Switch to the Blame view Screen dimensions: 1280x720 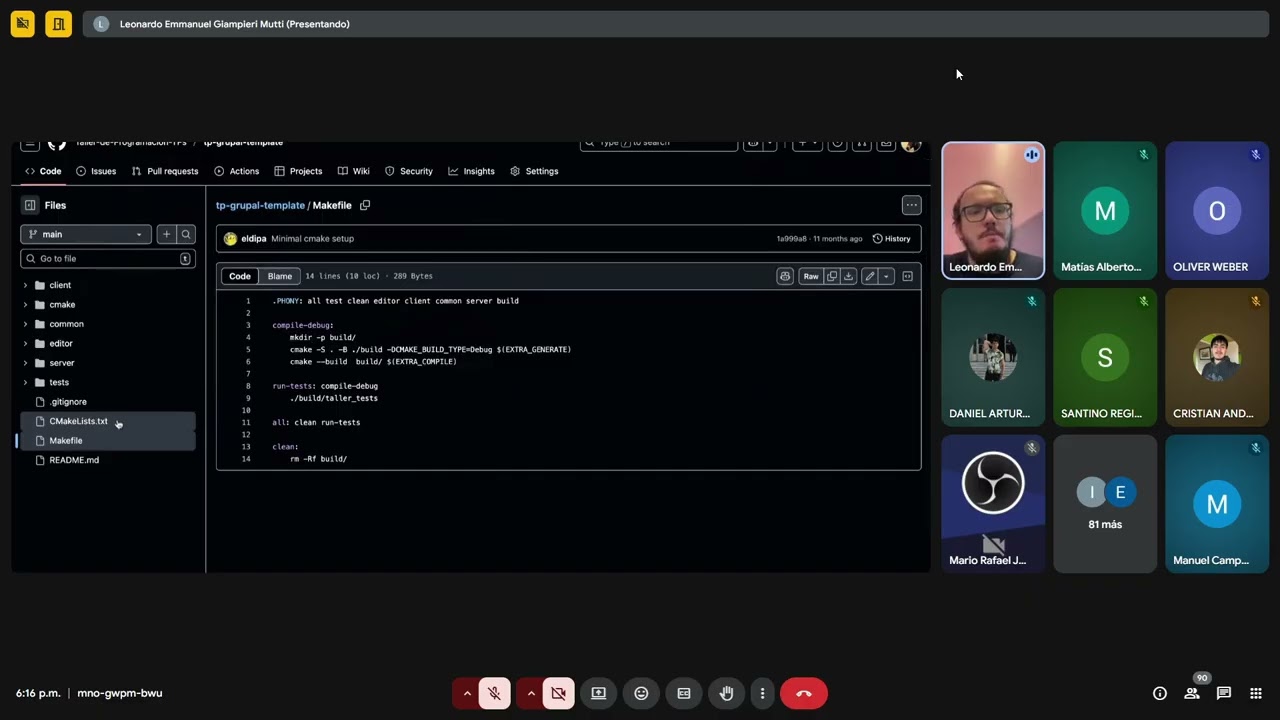tap(280, 276)
